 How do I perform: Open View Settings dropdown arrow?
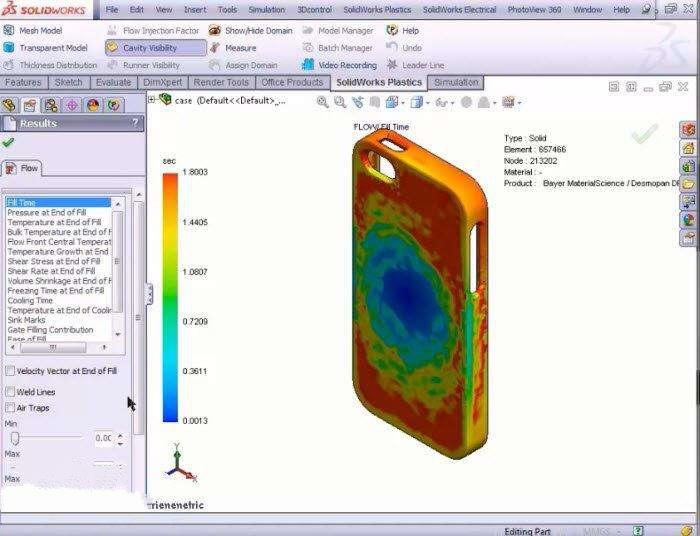(x=519, y=103)
